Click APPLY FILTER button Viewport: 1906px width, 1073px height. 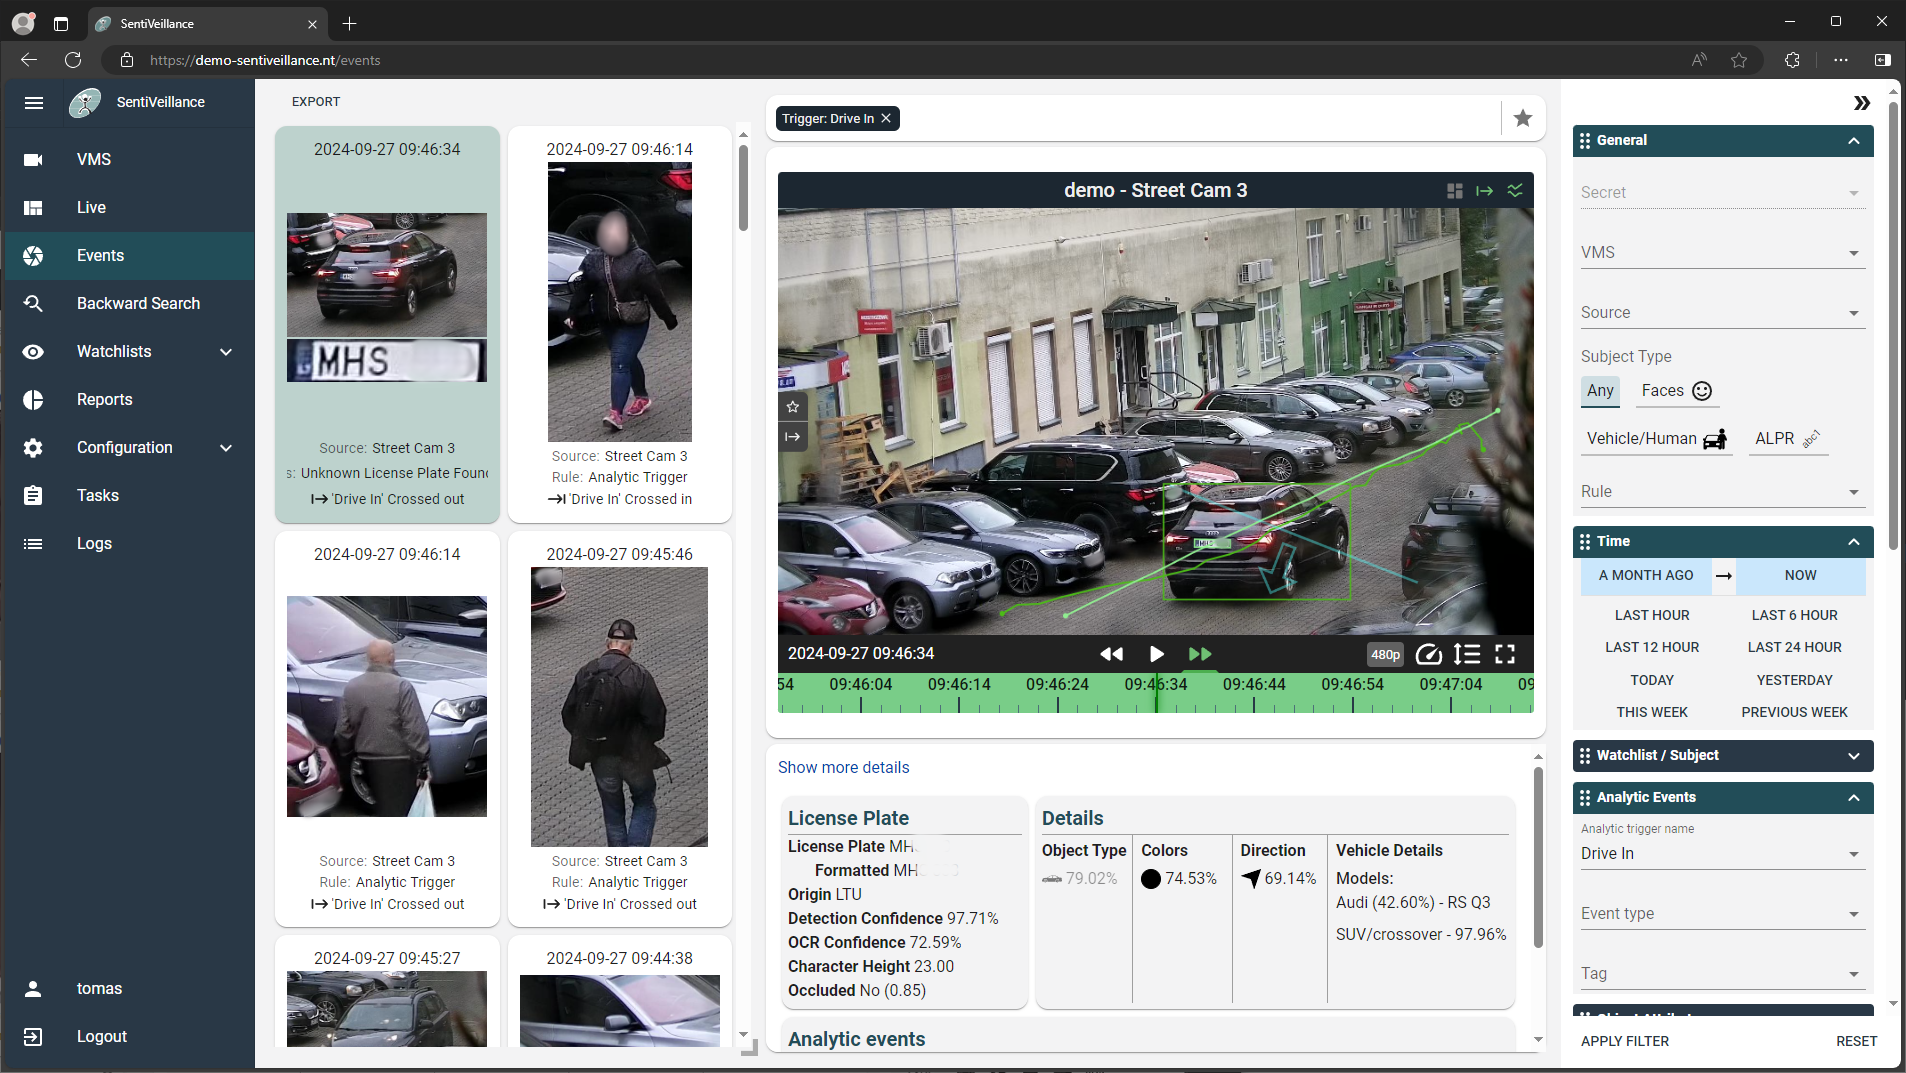click(1625, 1041)
